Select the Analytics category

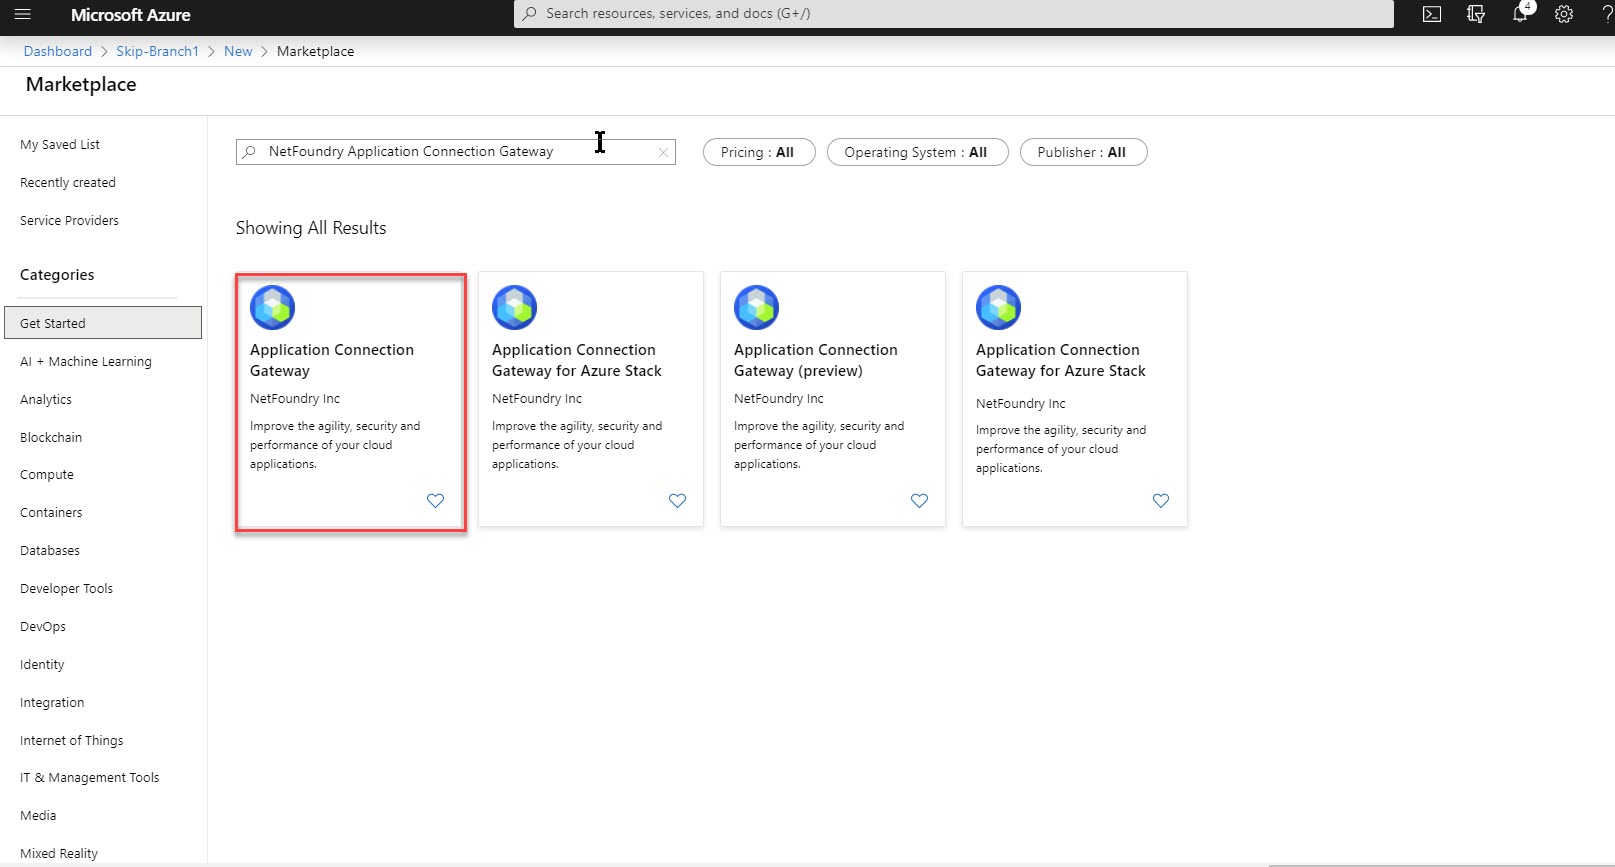coord(46,400)
